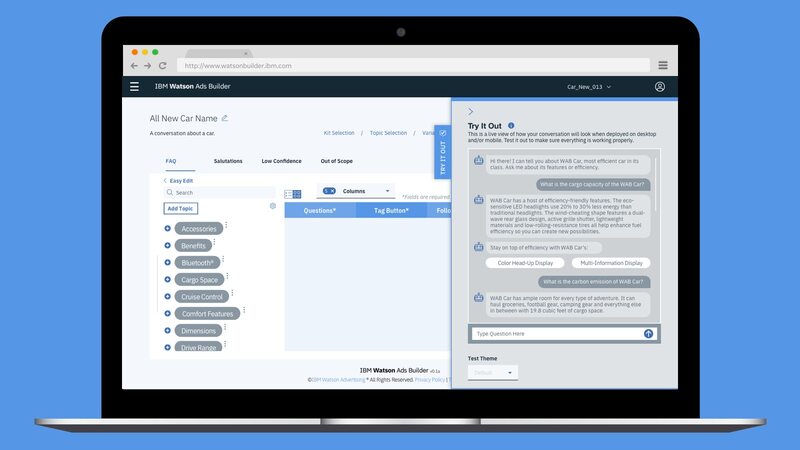Open the user profile account icon

(x=660, y=87)
